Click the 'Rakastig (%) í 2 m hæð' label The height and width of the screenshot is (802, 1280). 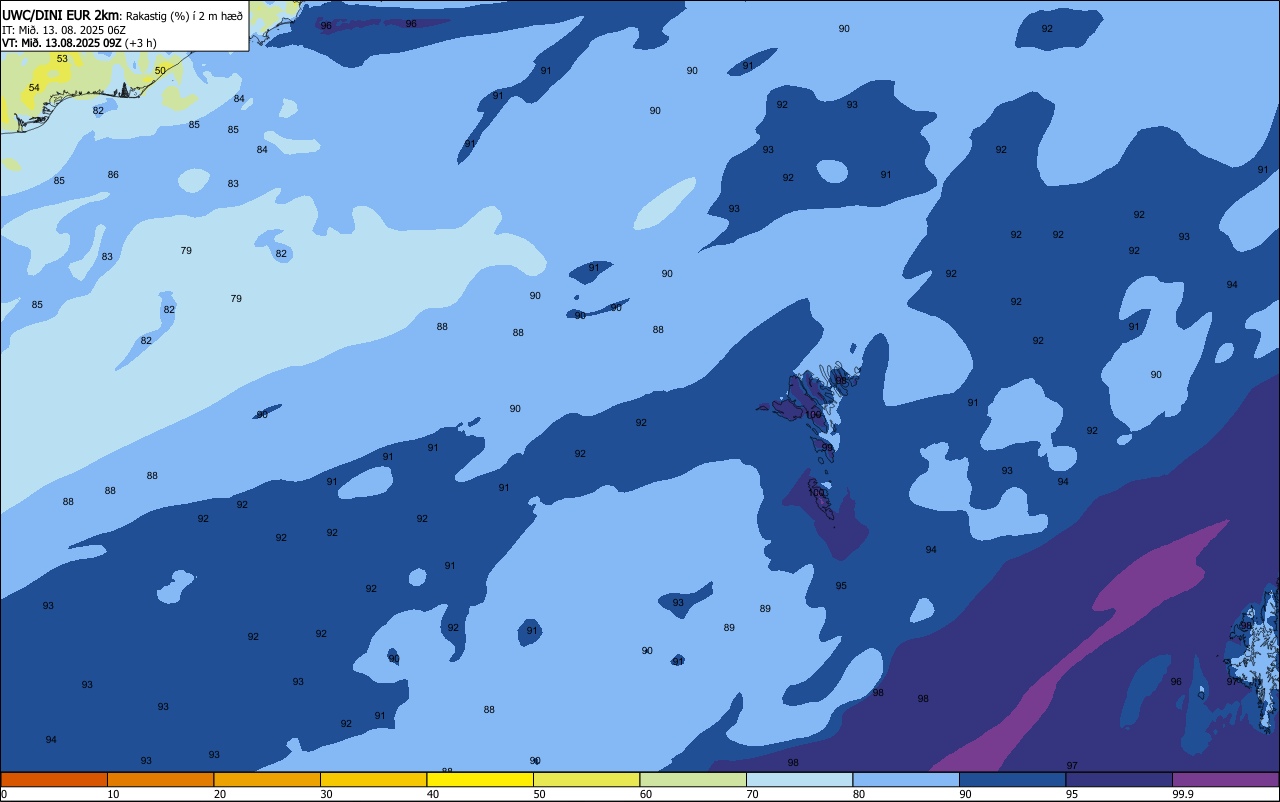[x=183, y=15]
